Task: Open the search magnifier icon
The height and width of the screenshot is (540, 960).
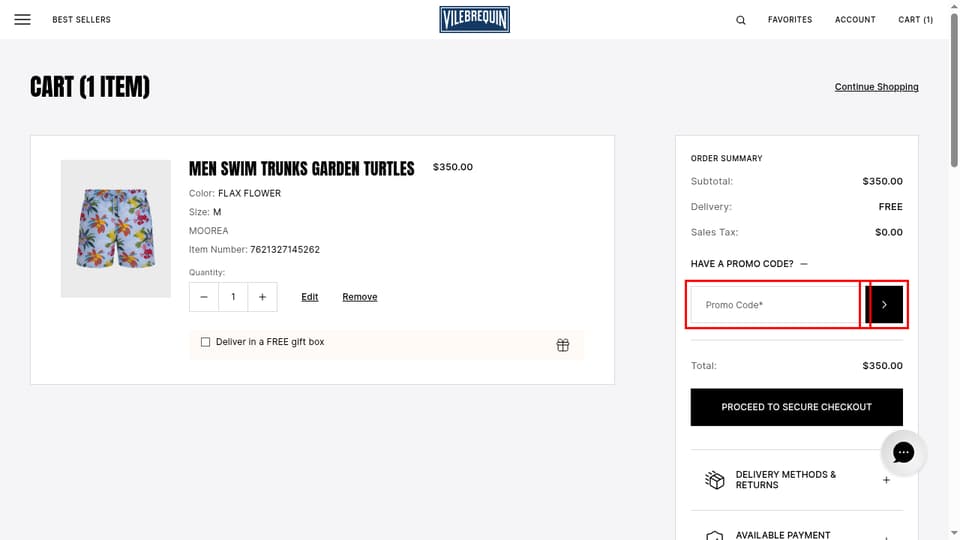Action: pyautogui.click(x=741, y=20)
